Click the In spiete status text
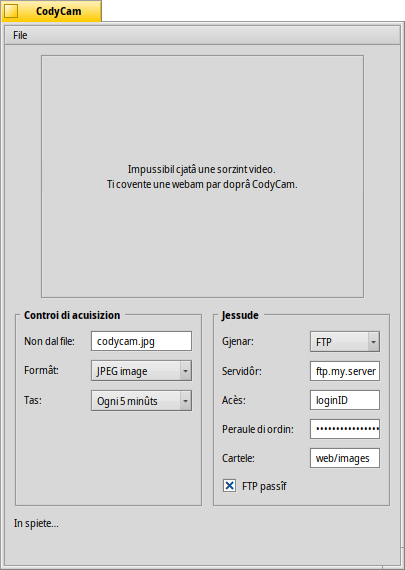 pyautogui.click(x=36, y=523)
